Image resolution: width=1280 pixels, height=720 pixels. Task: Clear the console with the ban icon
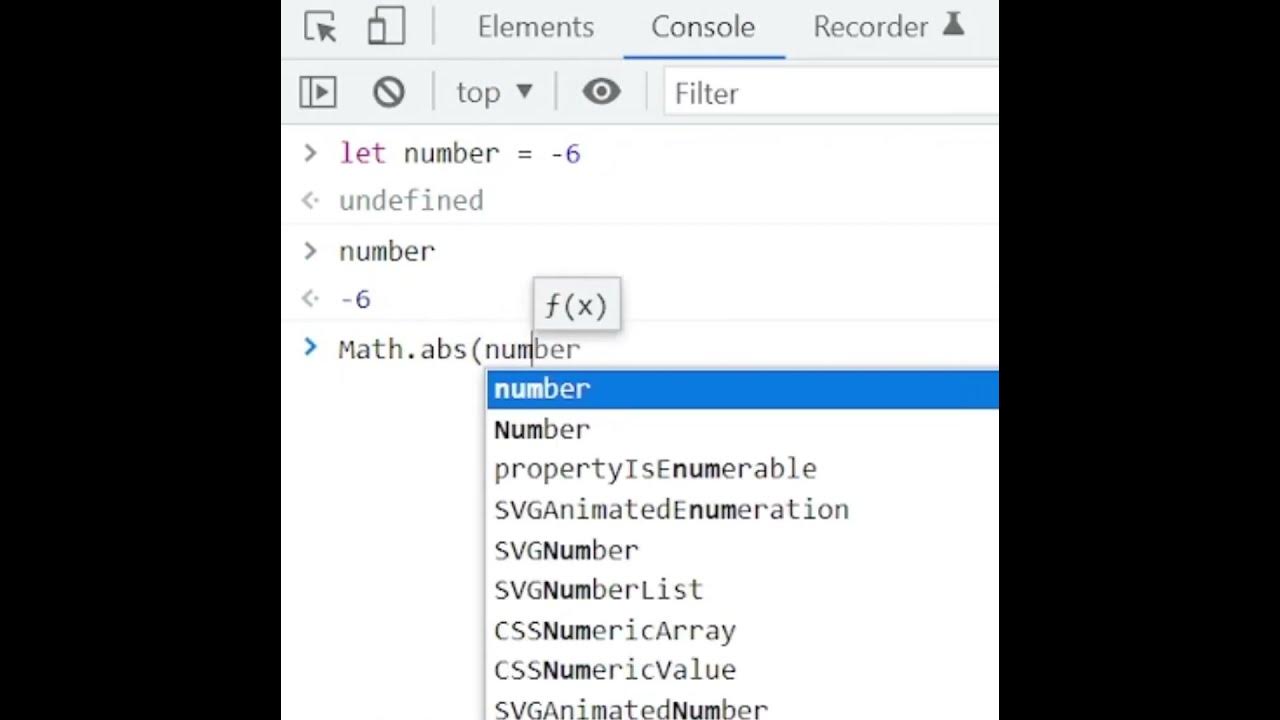(x=389, y=93)
